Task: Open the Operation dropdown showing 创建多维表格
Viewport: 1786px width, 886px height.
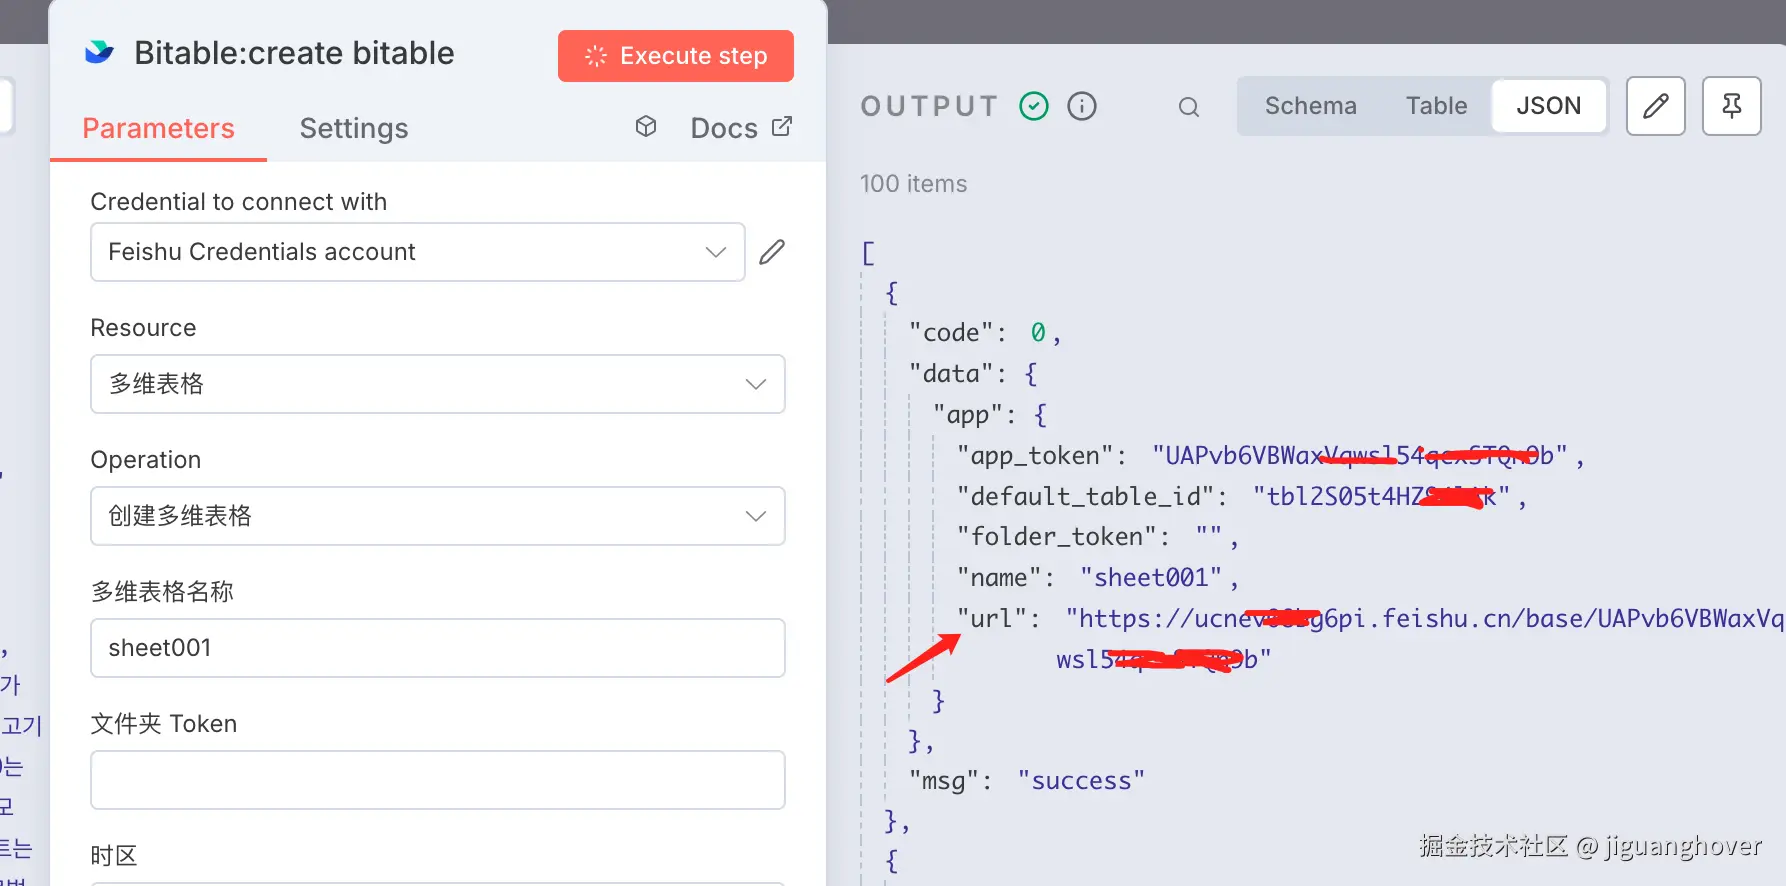Action: pyautogui.click(x=438, y=516)
